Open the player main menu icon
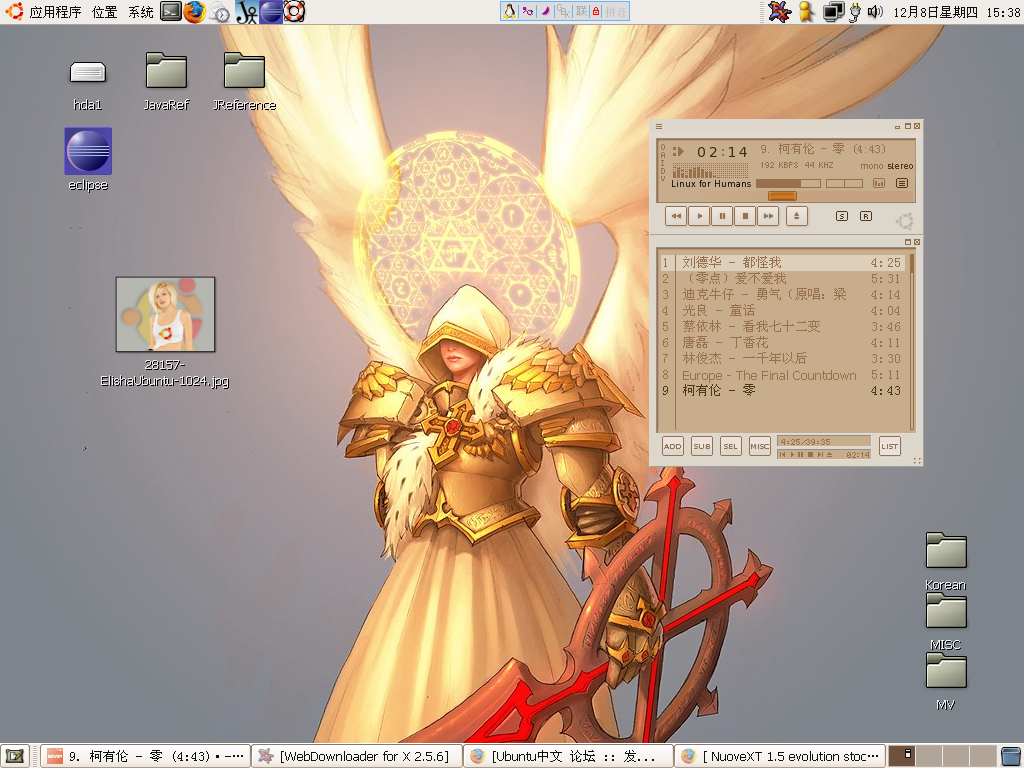 [659, 126]
